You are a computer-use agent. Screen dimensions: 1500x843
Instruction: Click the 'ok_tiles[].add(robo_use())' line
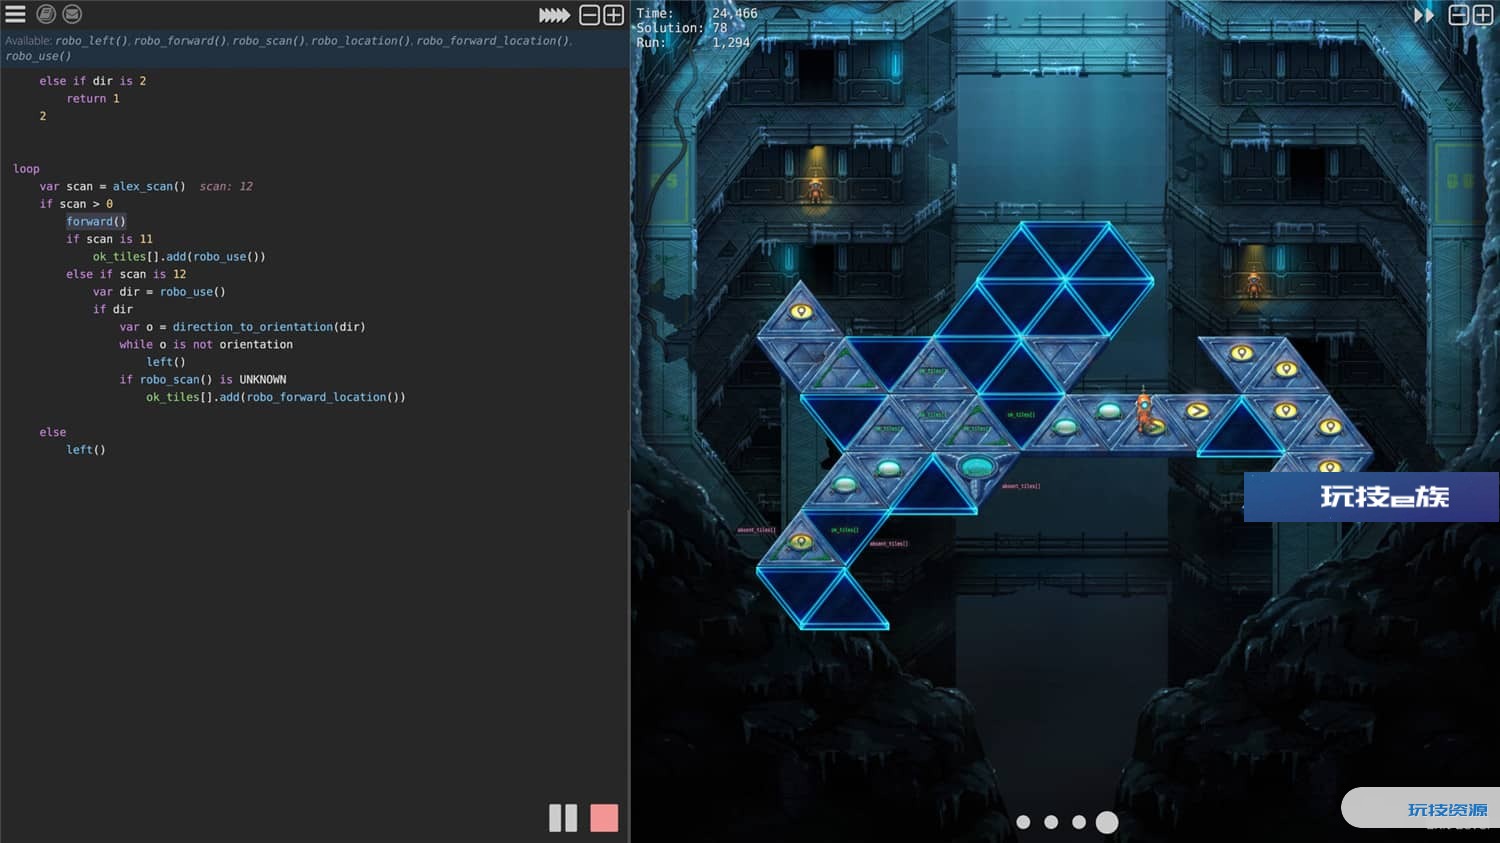pos(179,257)
